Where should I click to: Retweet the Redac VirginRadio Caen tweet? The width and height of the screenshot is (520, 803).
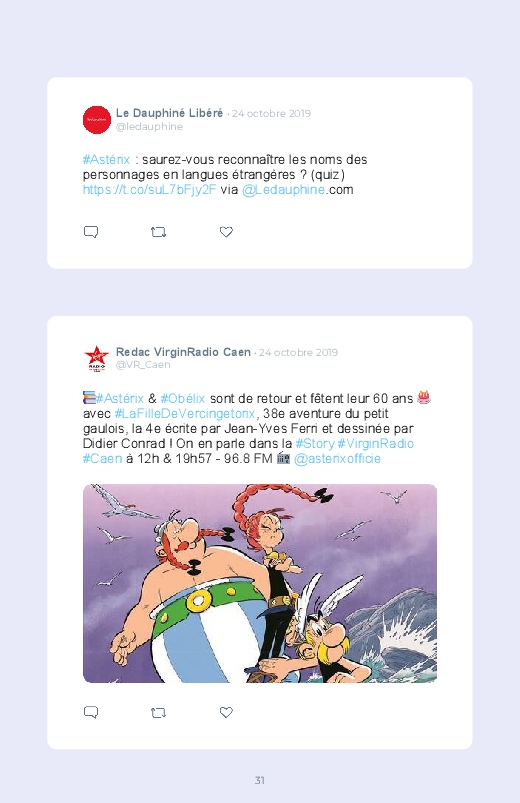[158, 712]
